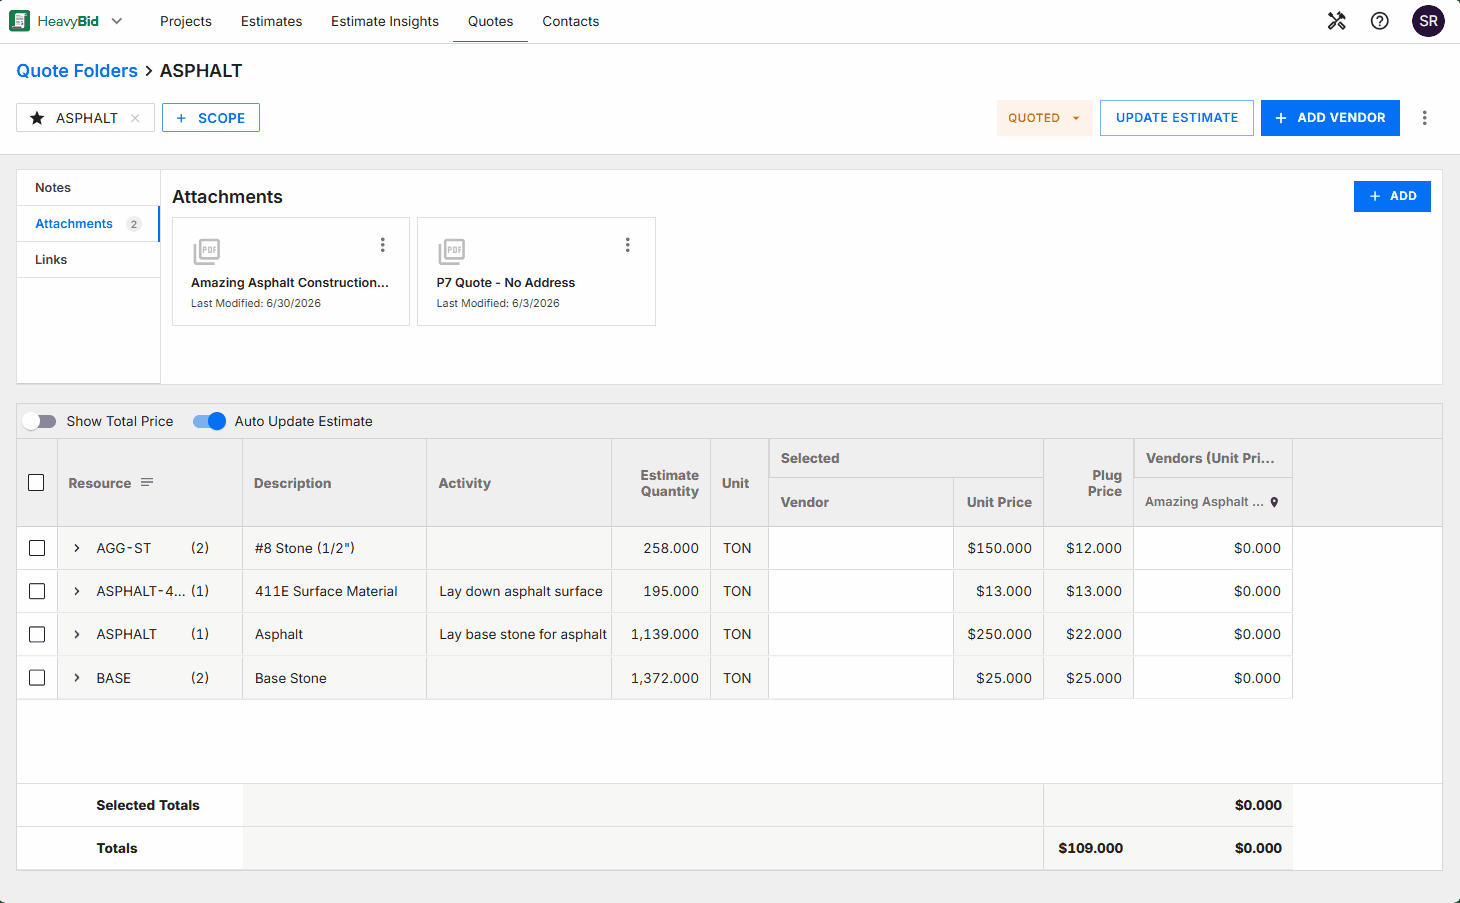Click the Quote Folders breadcrumb link
This screenshot has width=1460, height=903.
(x=77, y=71)
